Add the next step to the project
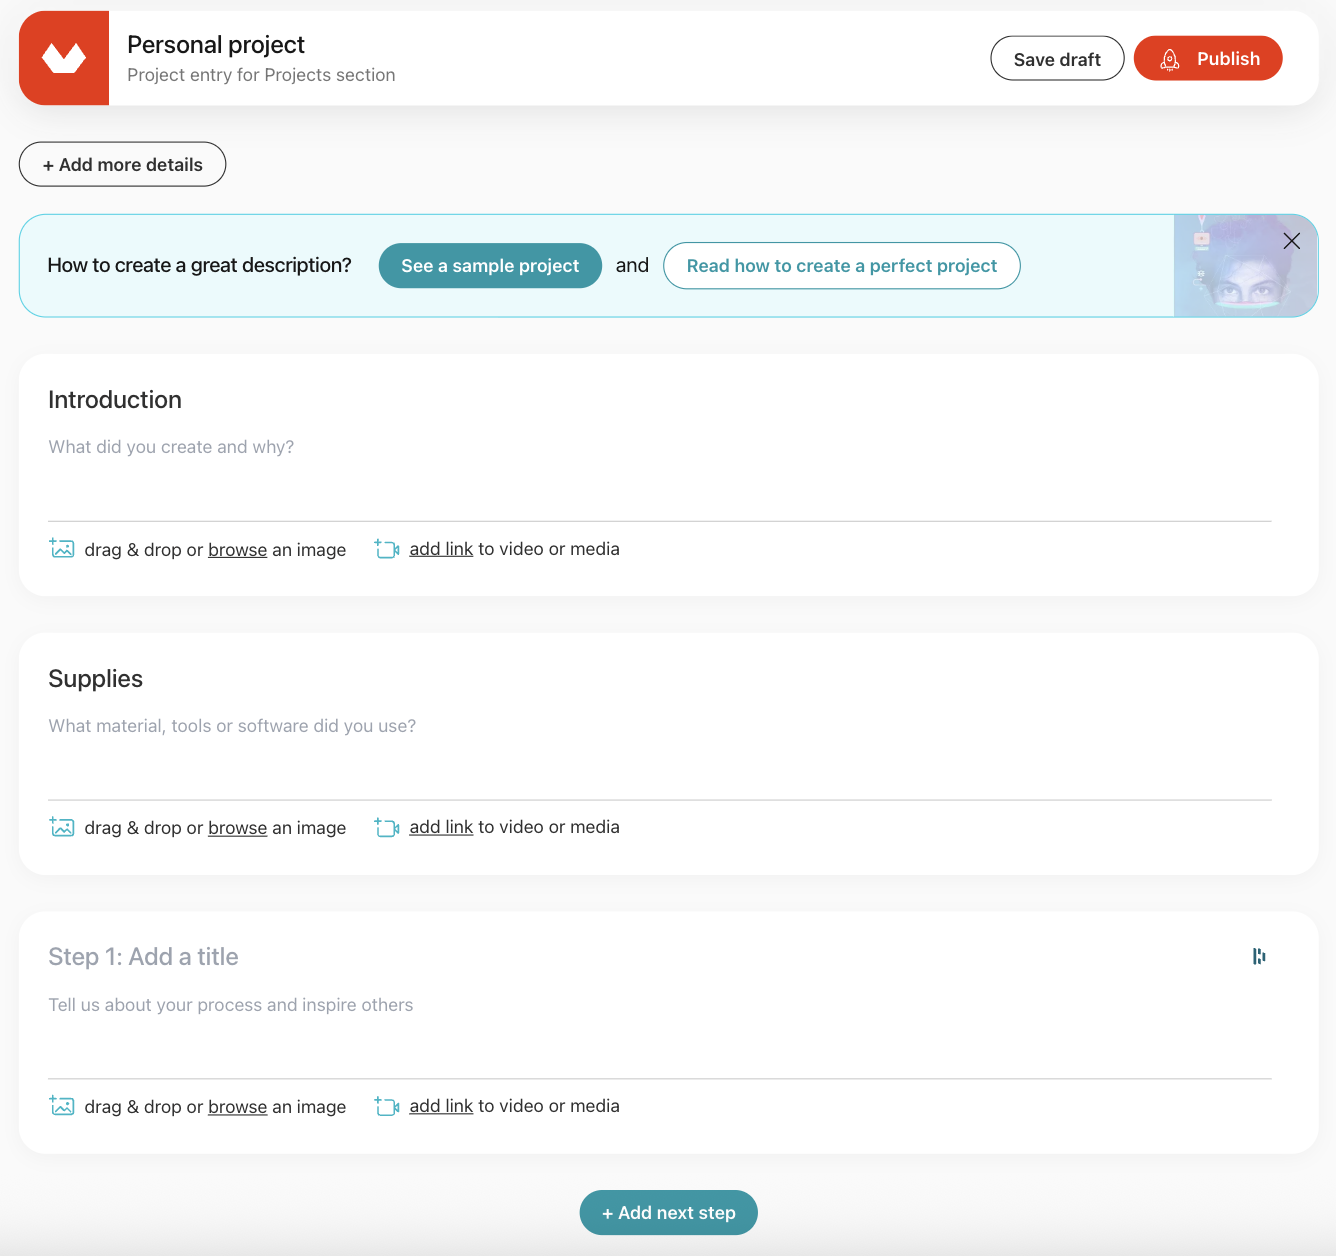Screen dimensions: 1336x1256 [x=668, y=1213]
